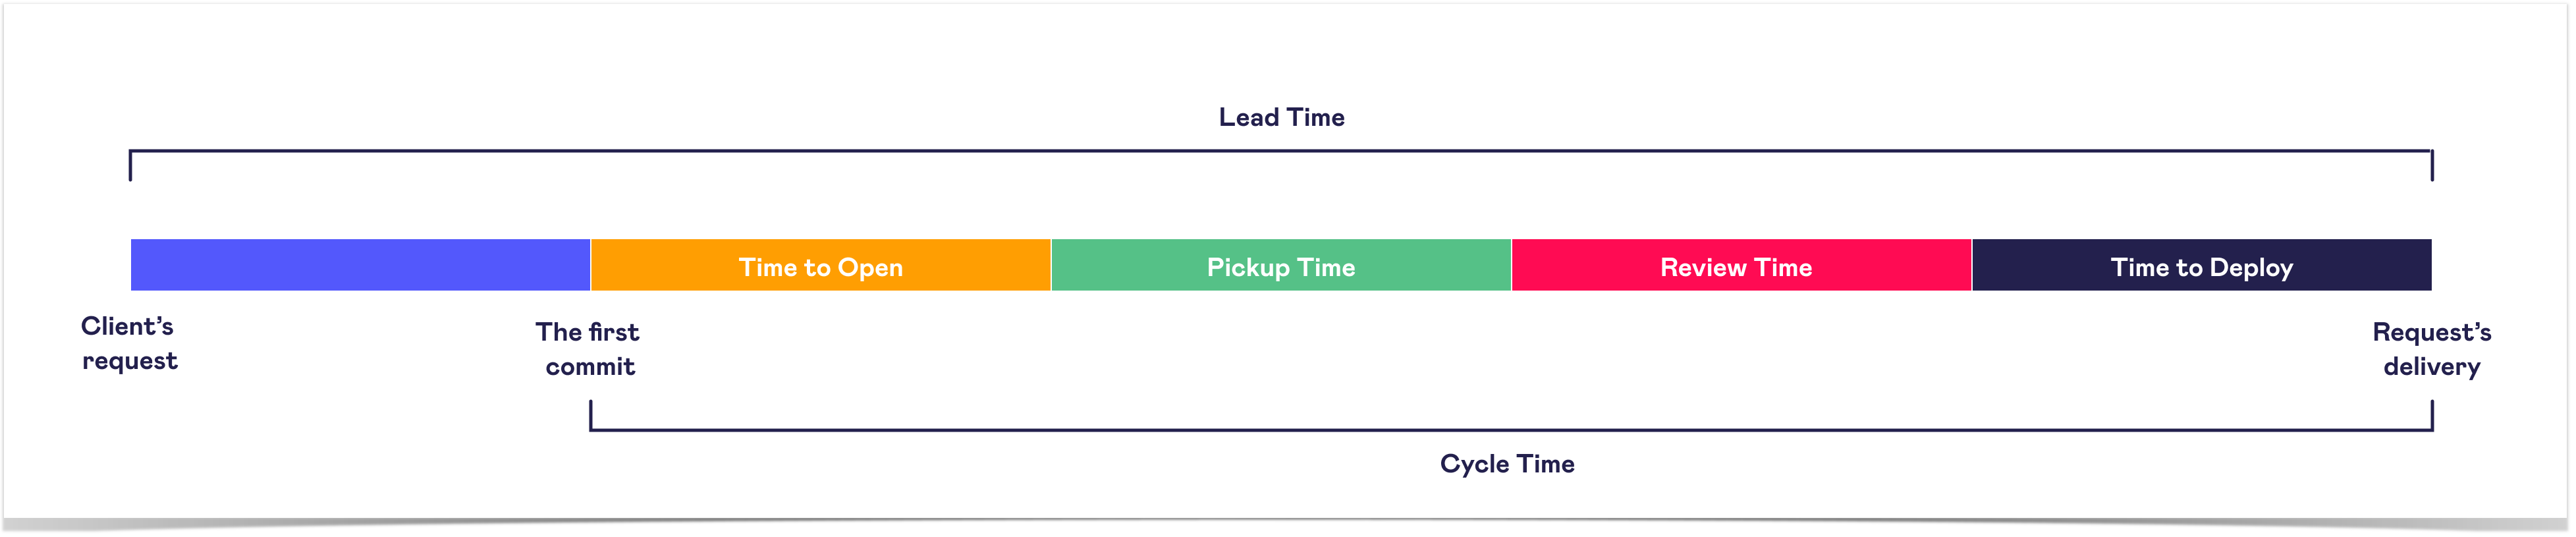Click right end of Cycle Time bracket

coord(2432,416)
